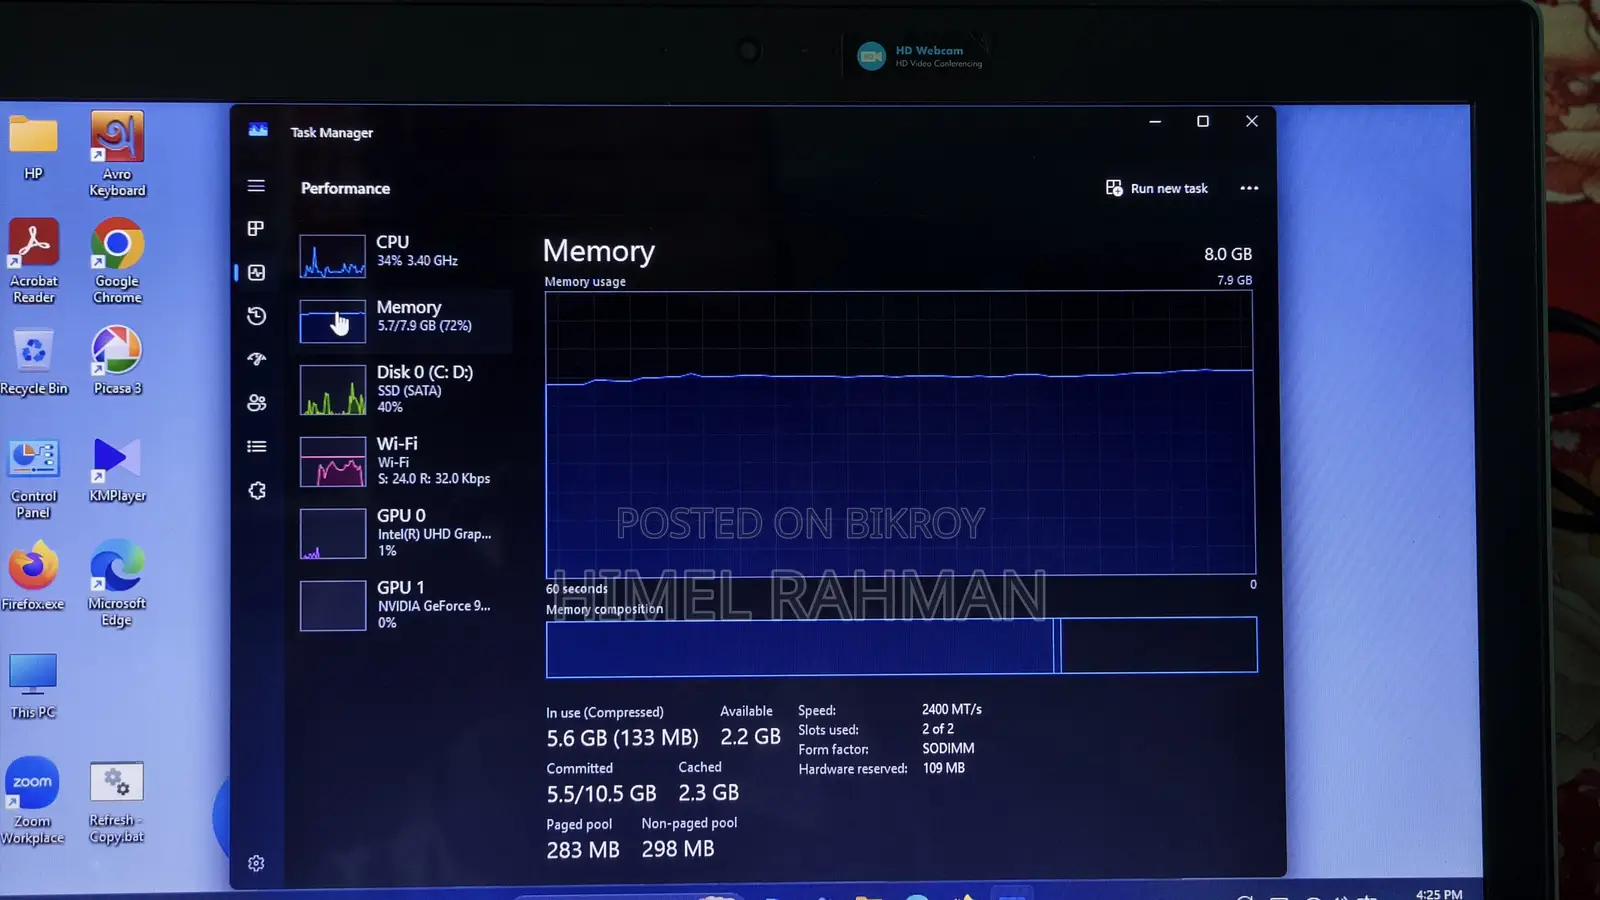Launch Microsoft Edge desktop shortcut
The image size is (1600, 900).
[x=117, y=584]
